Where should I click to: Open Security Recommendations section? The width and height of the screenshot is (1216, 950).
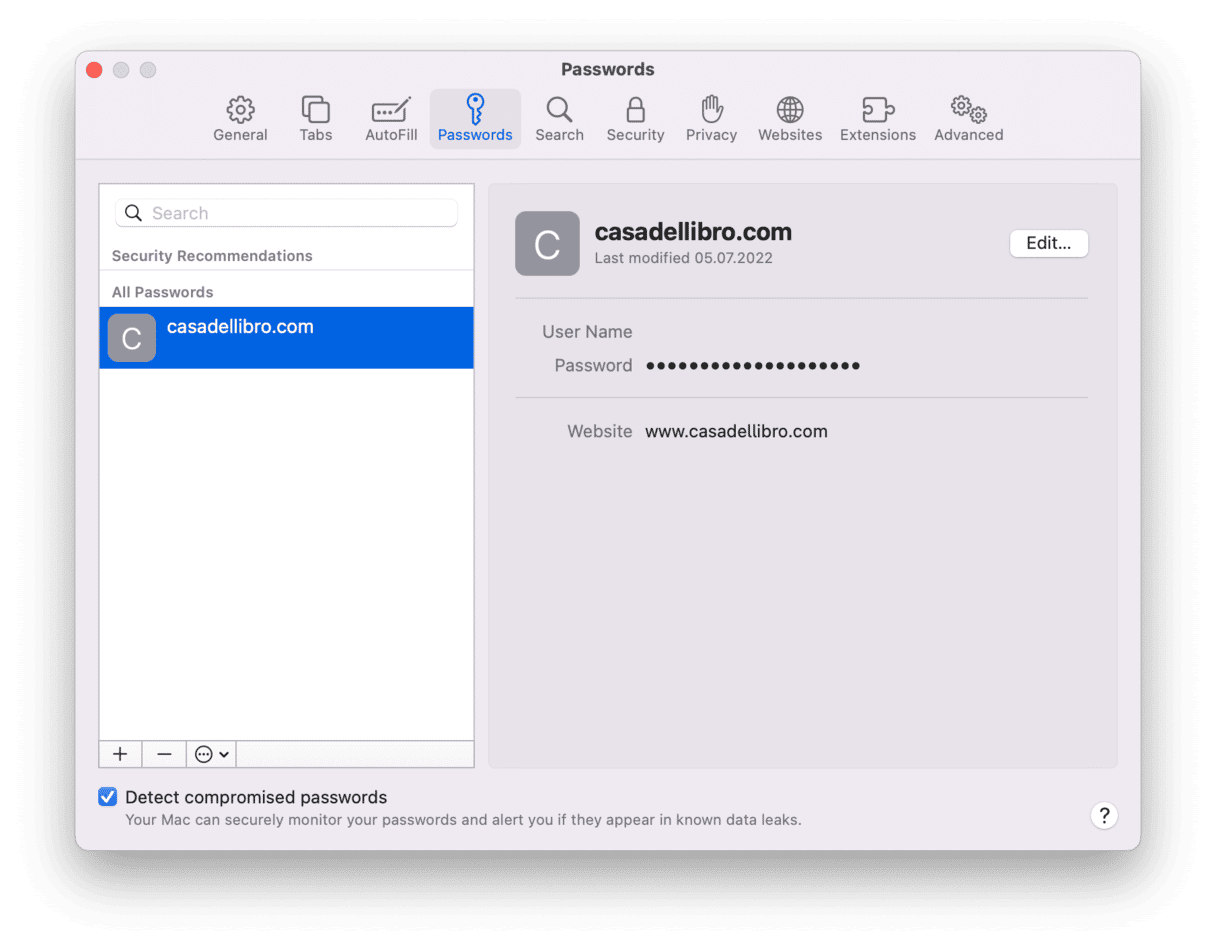point(212,256)
